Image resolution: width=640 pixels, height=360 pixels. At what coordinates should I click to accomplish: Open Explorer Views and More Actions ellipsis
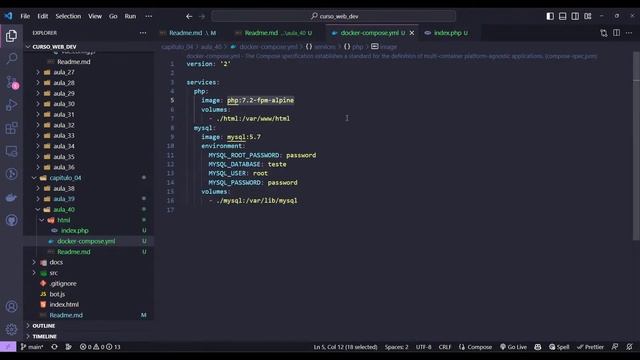point(143,33)
